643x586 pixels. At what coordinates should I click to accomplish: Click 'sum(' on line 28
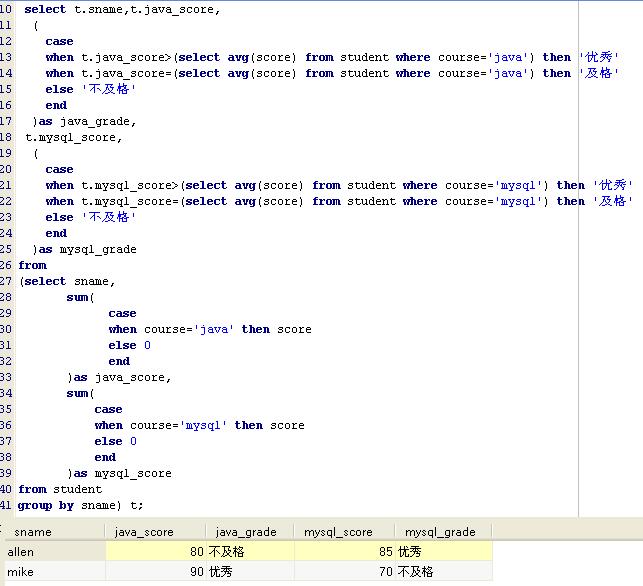click(80, 297)
